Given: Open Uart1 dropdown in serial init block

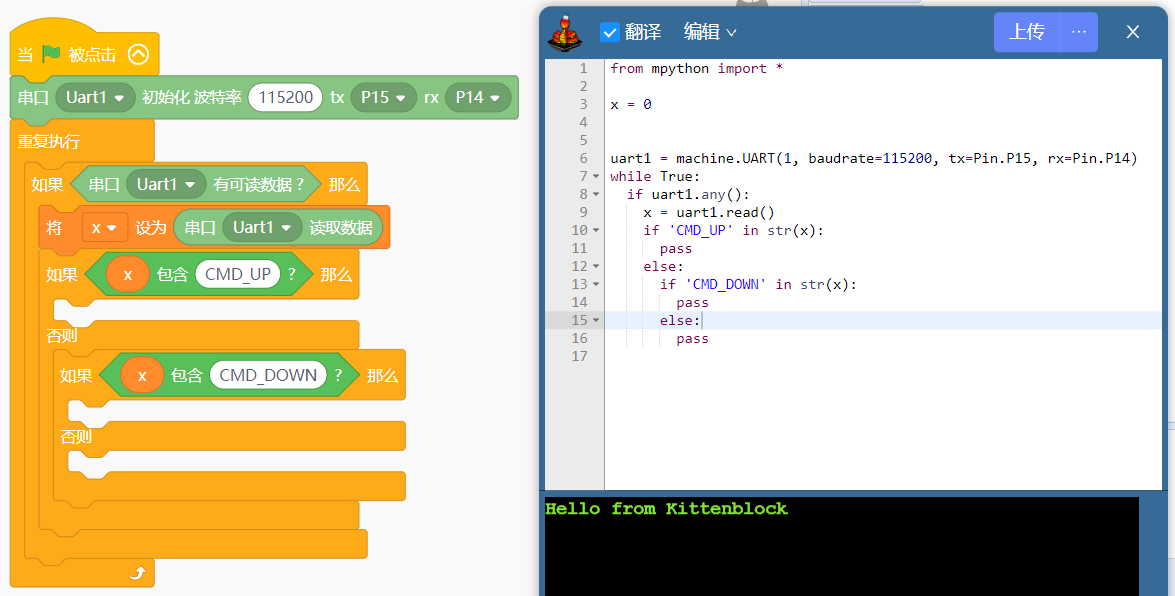Looking at the screenshot, I should 95,97.
